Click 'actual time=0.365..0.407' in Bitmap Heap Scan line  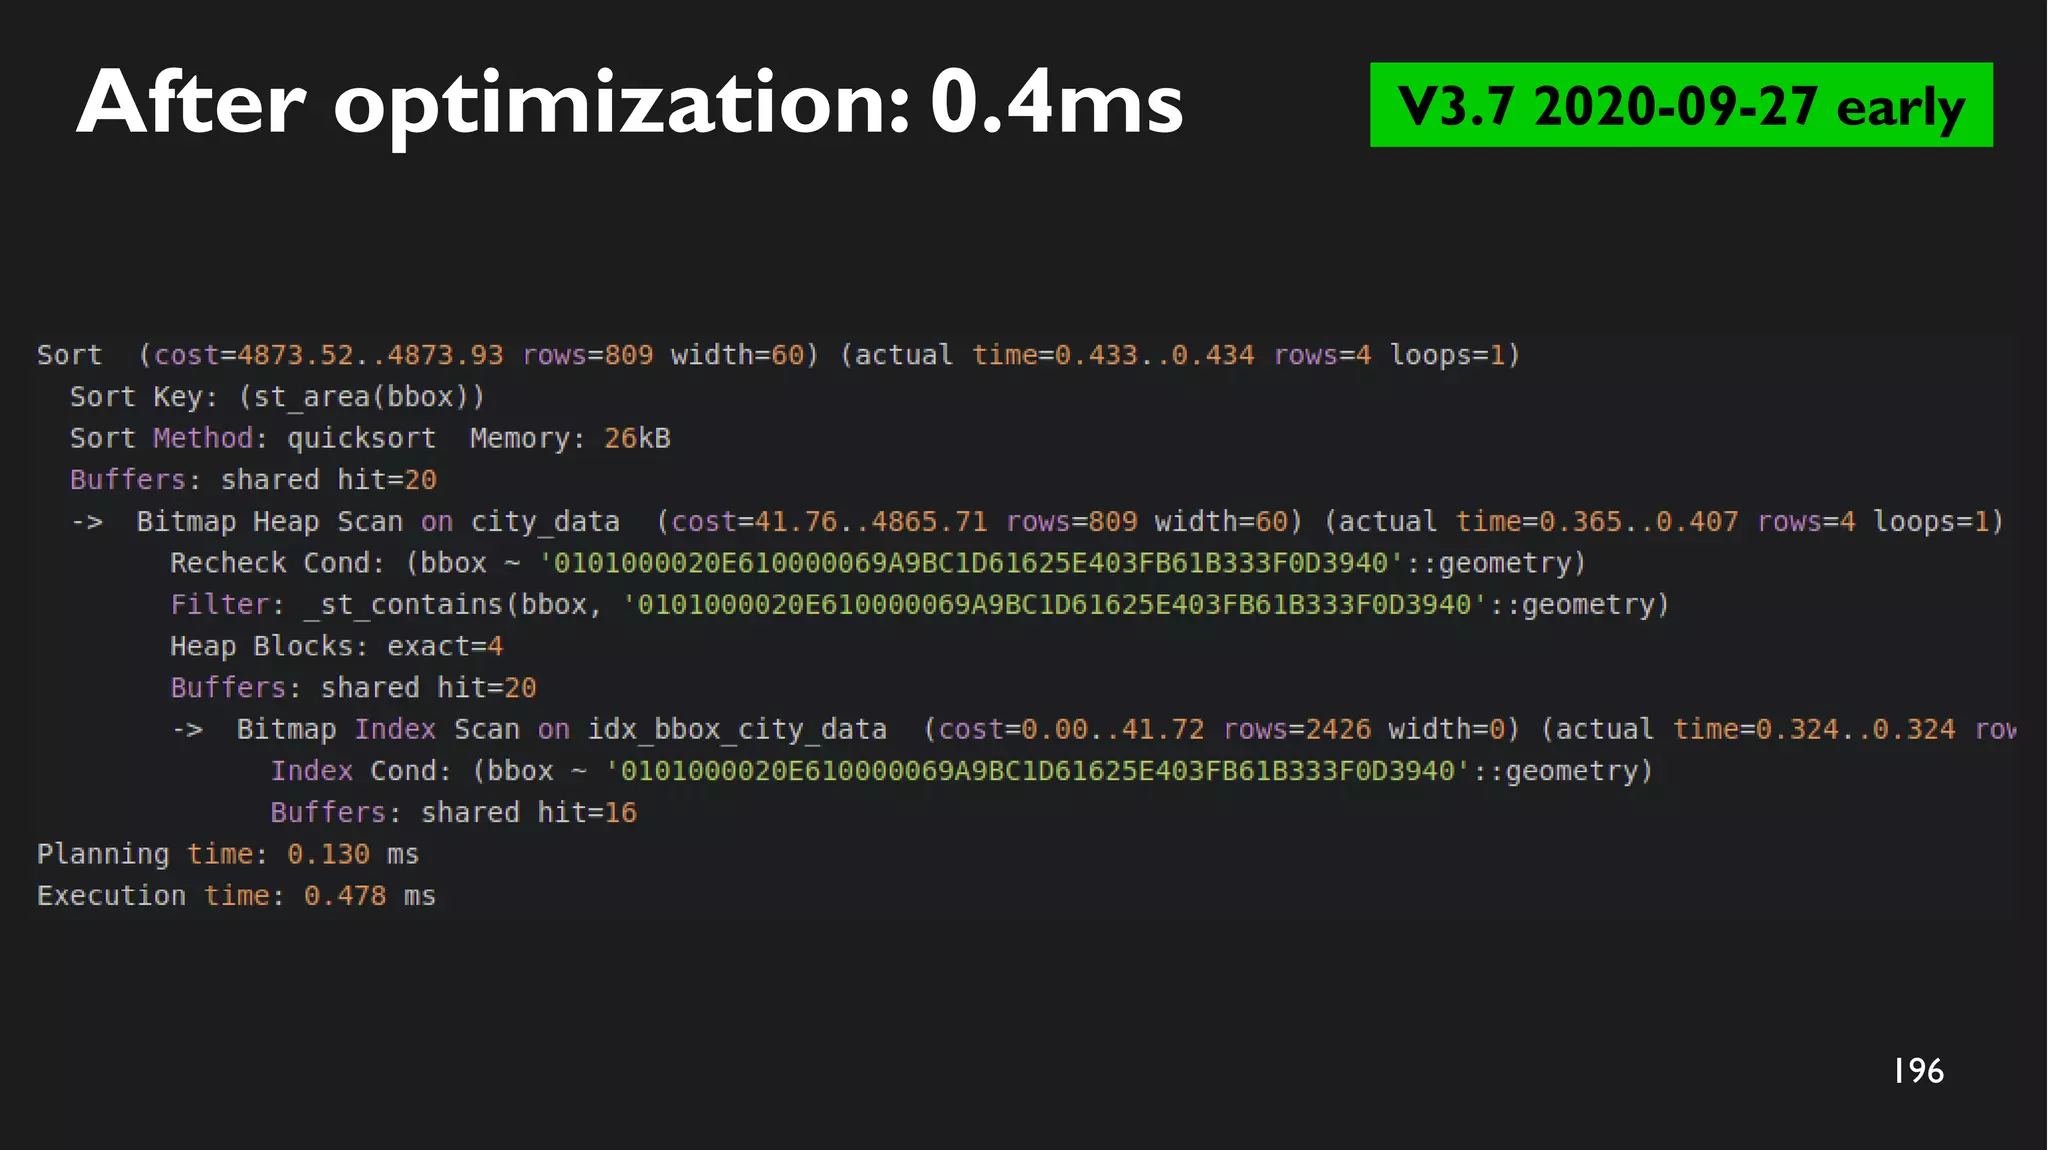(1537, 522)
